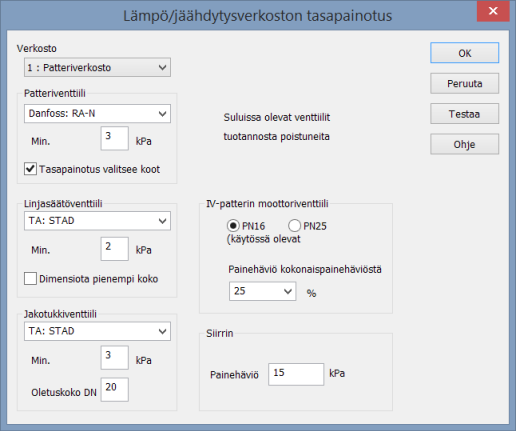
Task: Open the Patteriventtiili Danfoss RA-N dropdown
Action: click(x=97, y=114)
